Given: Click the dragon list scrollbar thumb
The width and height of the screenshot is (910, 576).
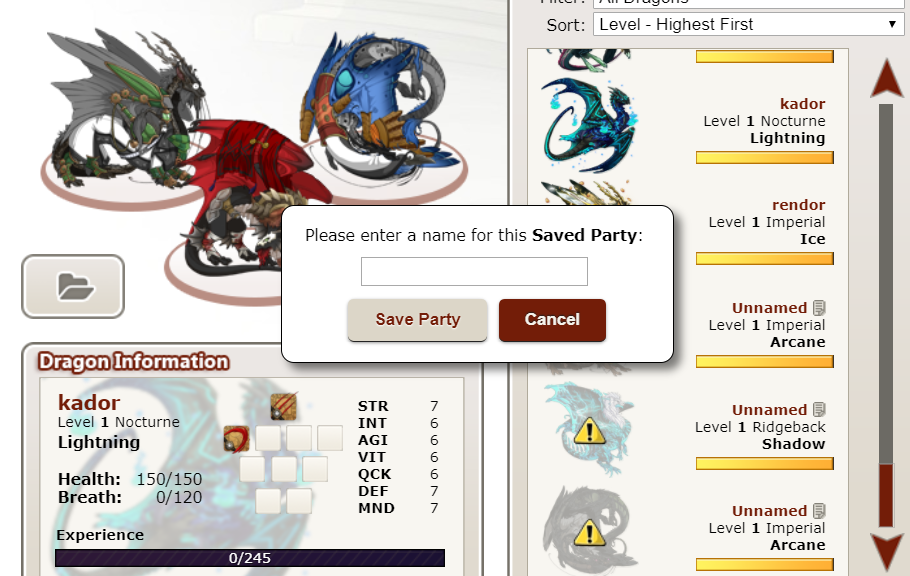Looking at the screenshot, I should tap(886, 495).
